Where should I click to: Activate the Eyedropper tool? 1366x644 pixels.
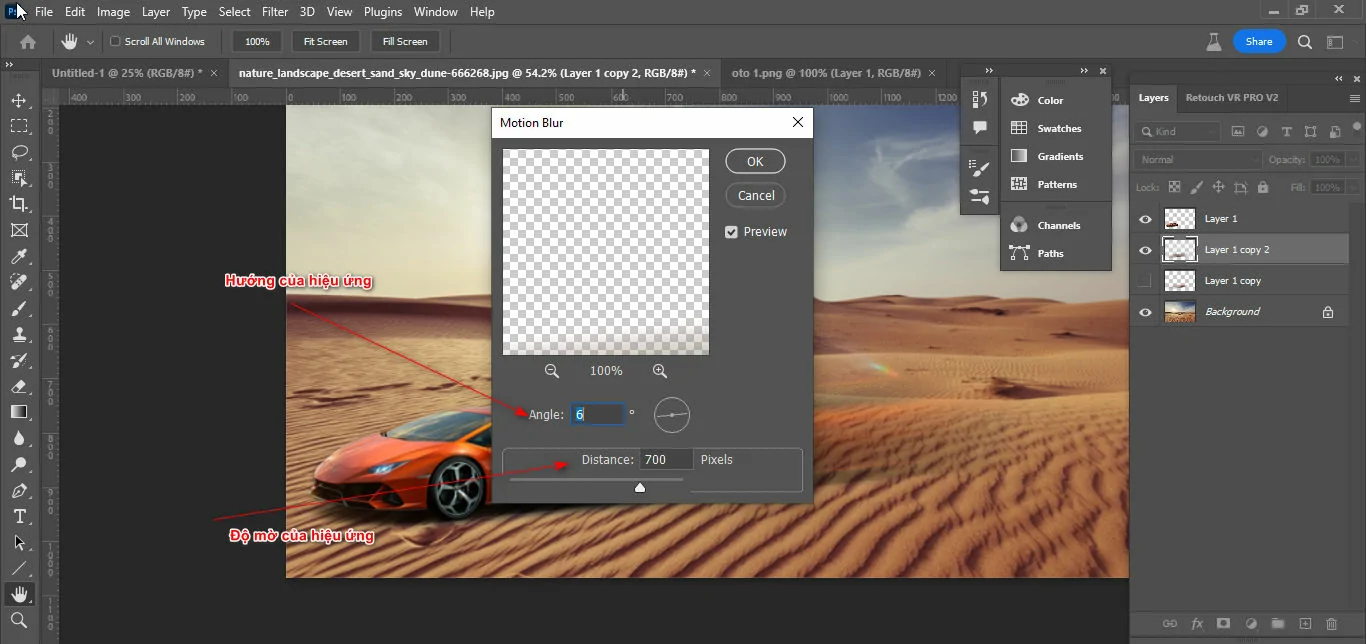(x=18, y=256)
